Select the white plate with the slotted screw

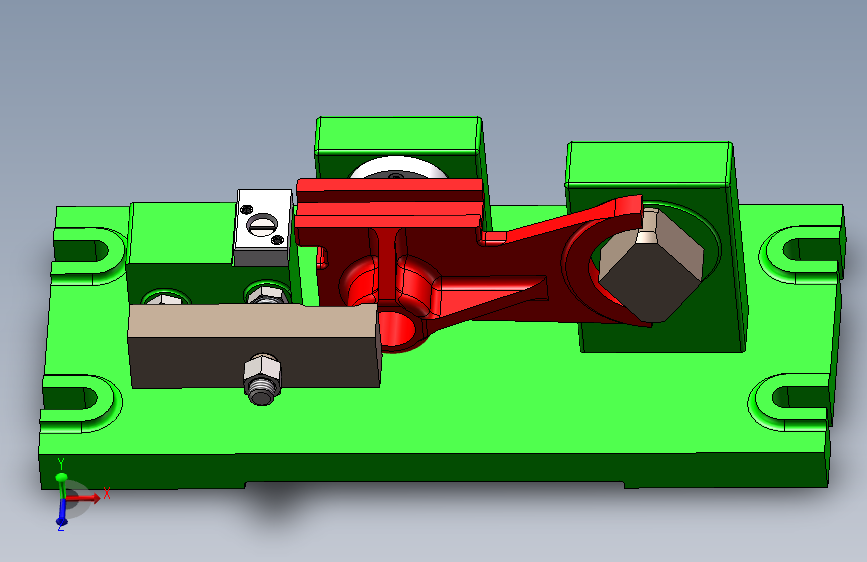[263, 227]
